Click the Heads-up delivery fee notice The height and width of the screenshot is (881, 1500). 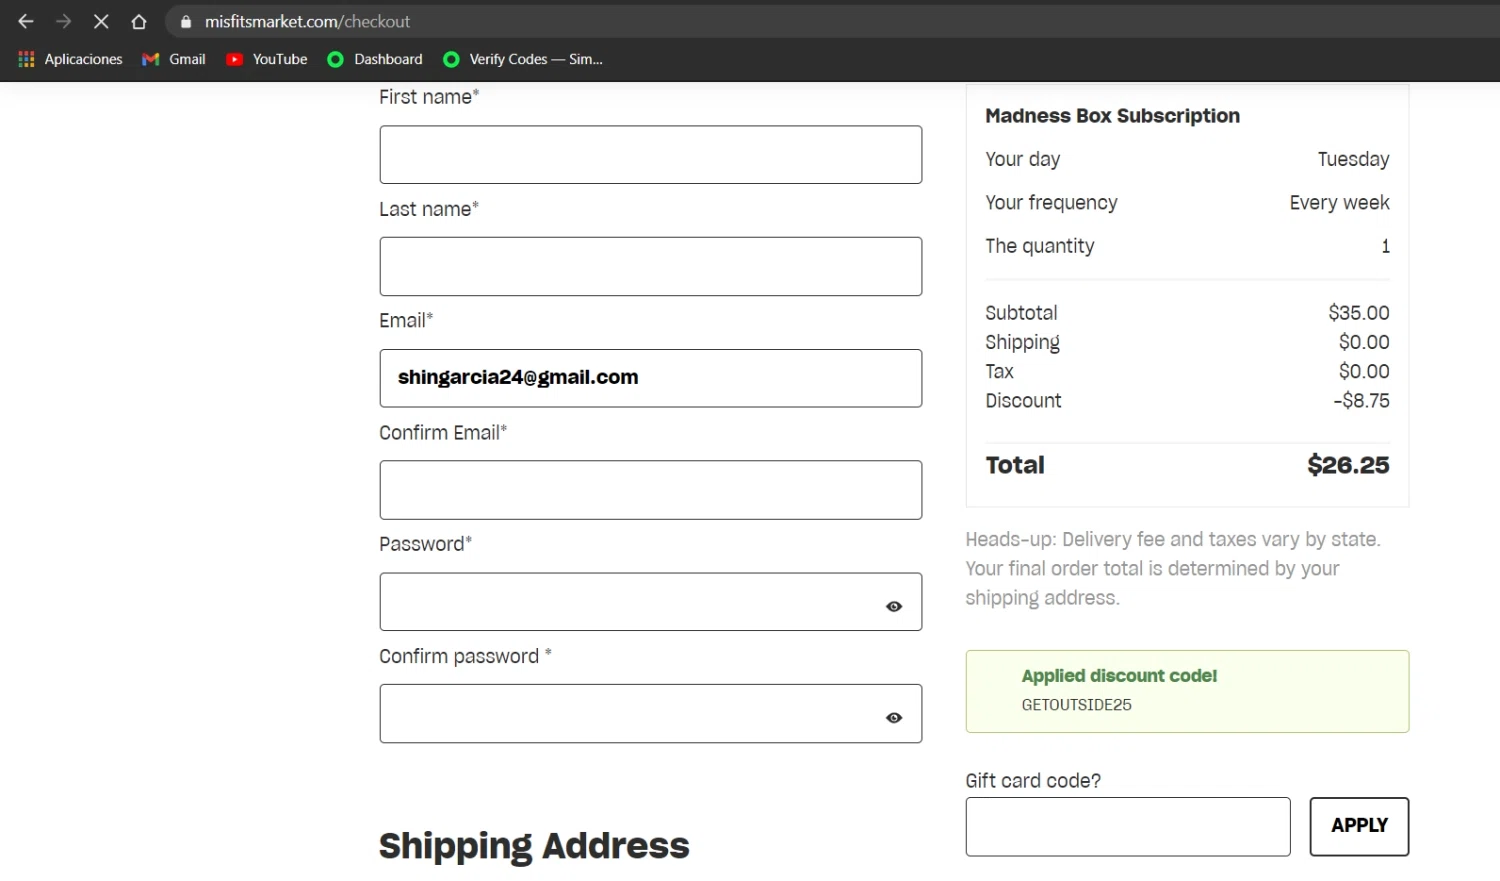click(1172, 568)
